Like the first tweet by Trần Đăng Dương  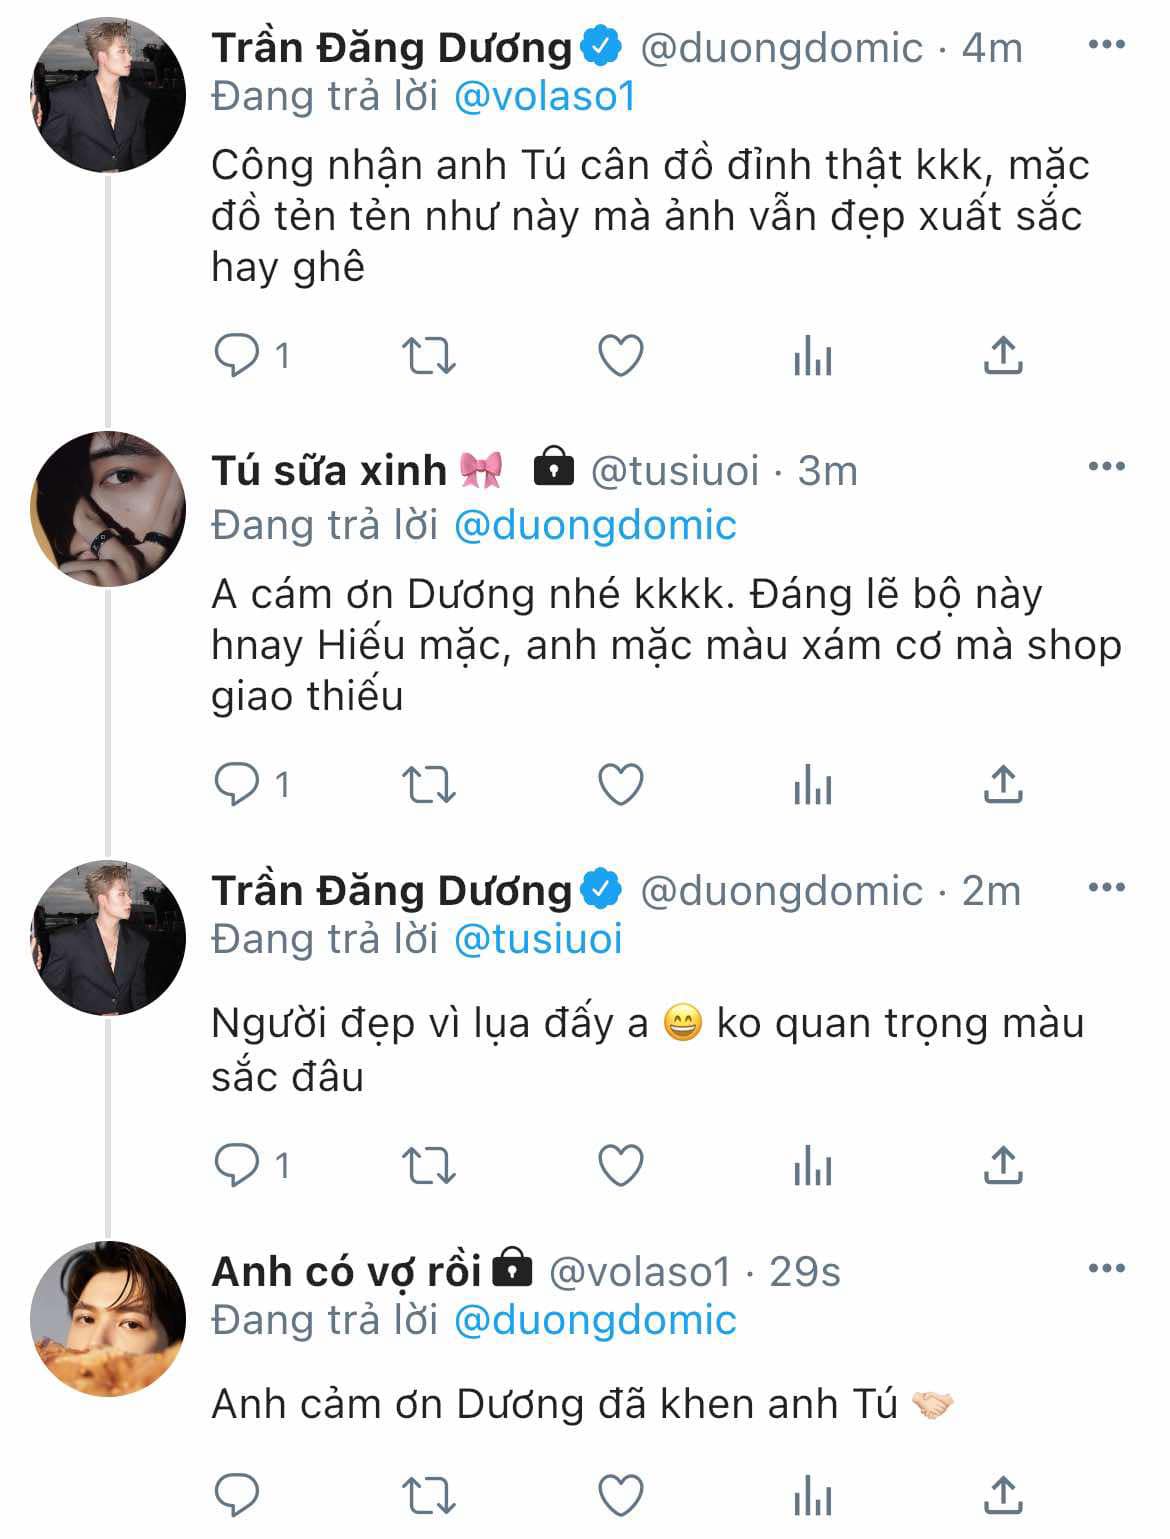(x=620, y=355)
